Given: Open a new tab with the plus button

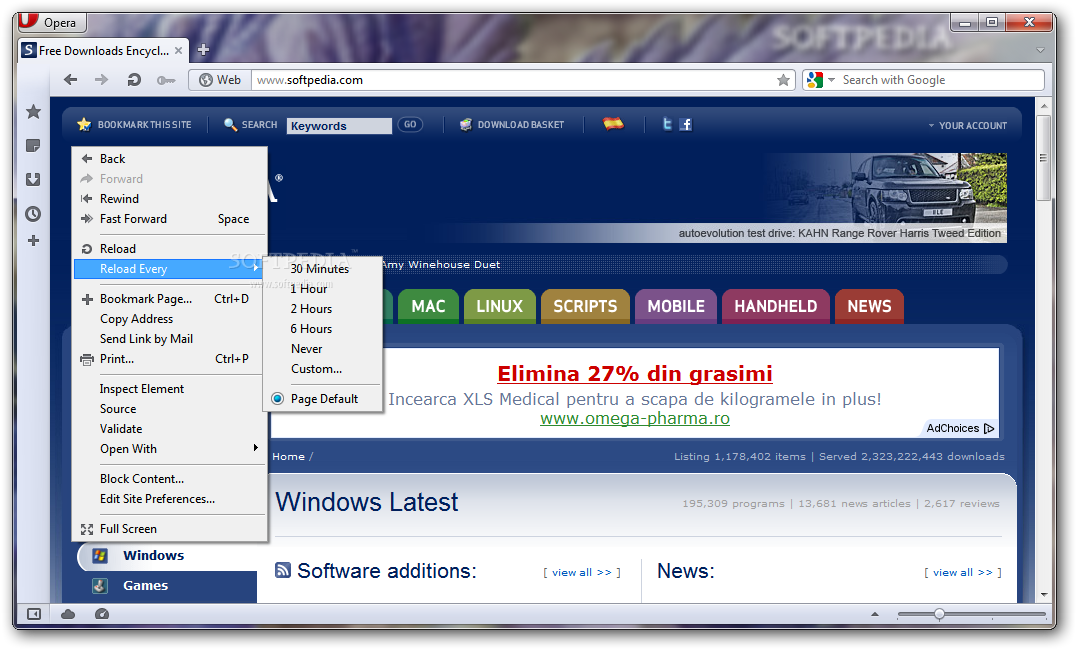Looking at the screenshot, I should tap(203, 49).
